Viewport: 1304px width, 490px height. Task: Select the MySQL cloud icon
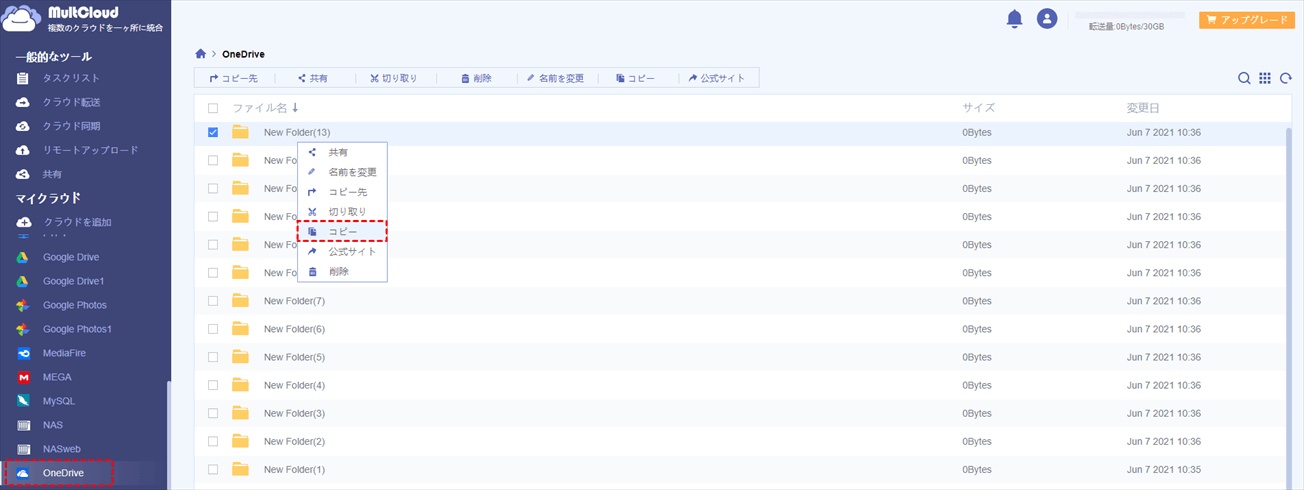point(23,401)
